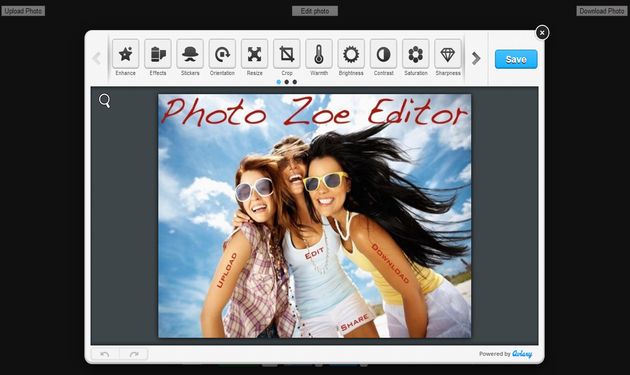Click the Download Photo button
This screenshot has width=630, height=375.
point(602,11)
